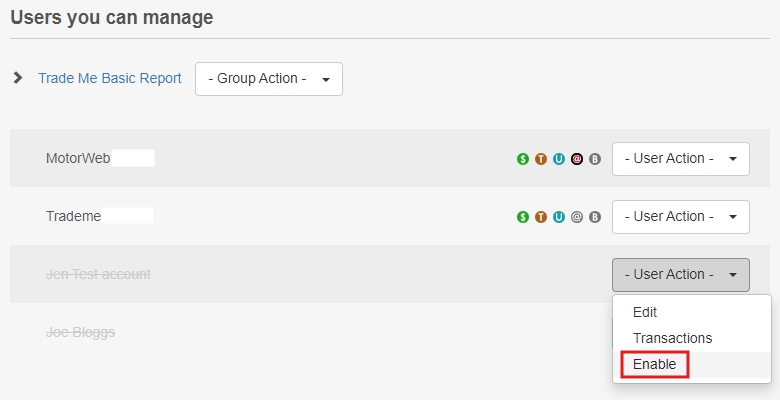
Task: Click MotorWeb's green dollar icon
Action: tap(523, 159)
